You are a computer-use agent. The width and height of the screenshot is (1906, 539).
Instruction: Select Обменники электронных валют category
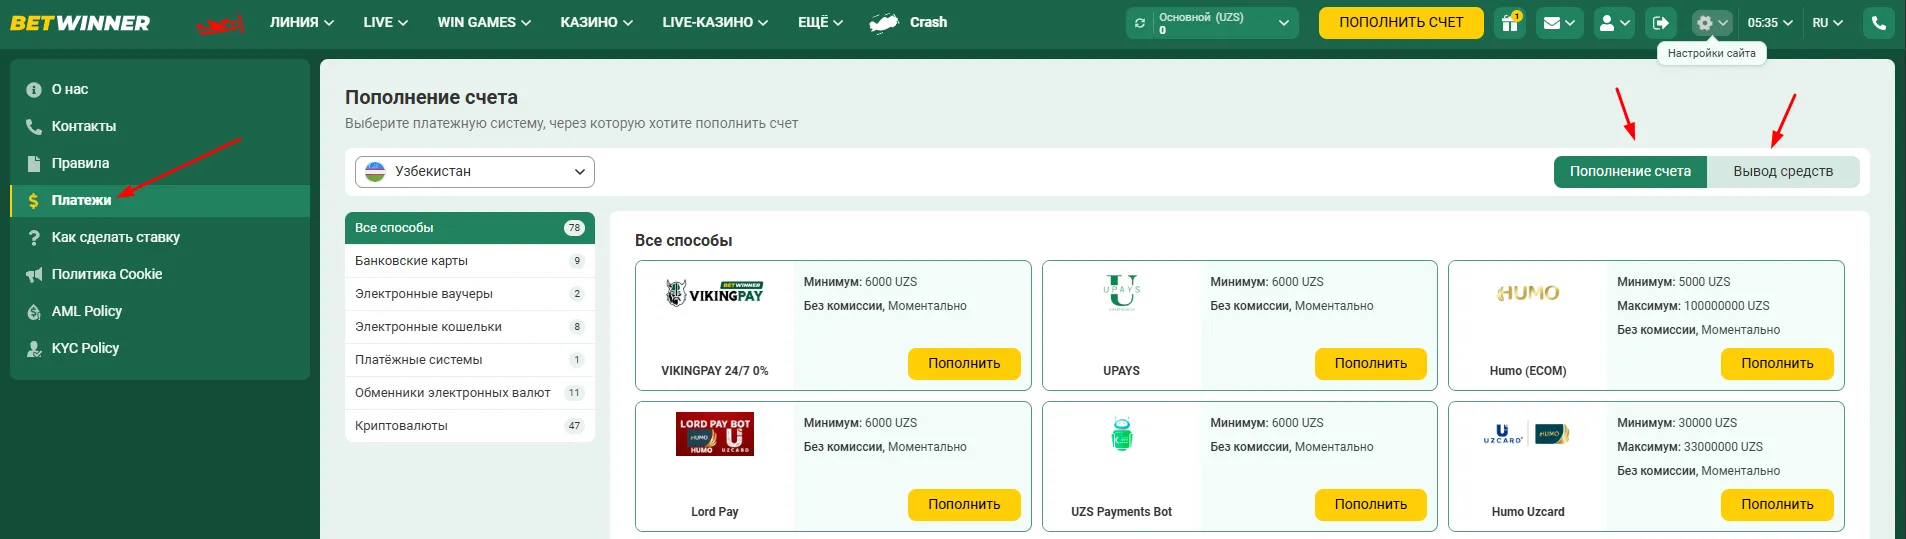[470, 393]
